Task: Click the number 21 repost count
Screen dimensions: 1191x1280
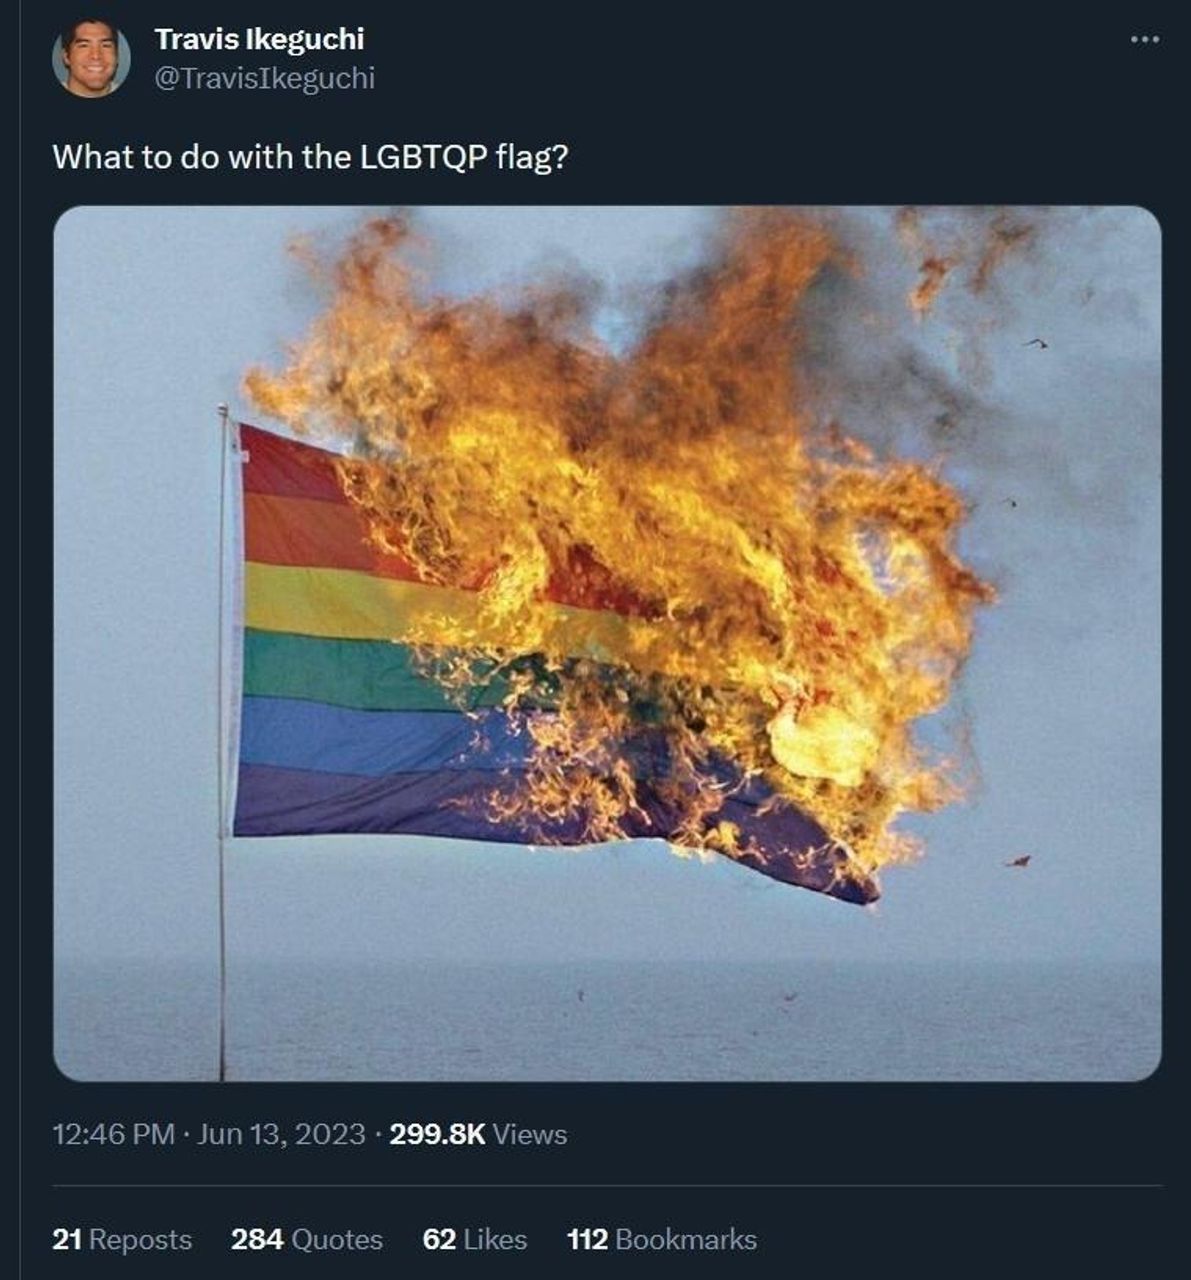Action: (x=66, y=1239)
